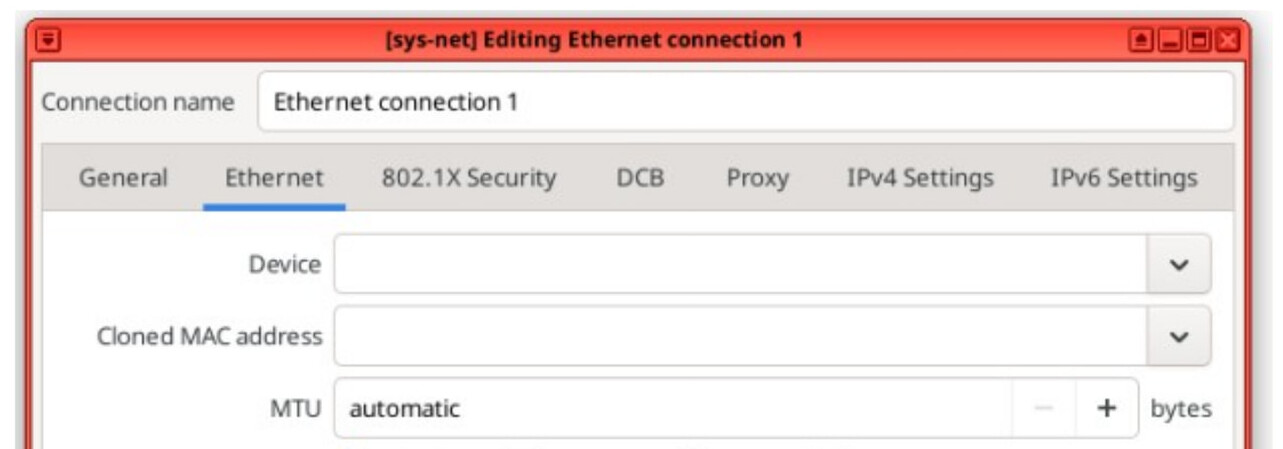Expand the Device dropdown arrow
Image resolution: width=1283 pixels, height=449 pixels.
point(1179,264)
